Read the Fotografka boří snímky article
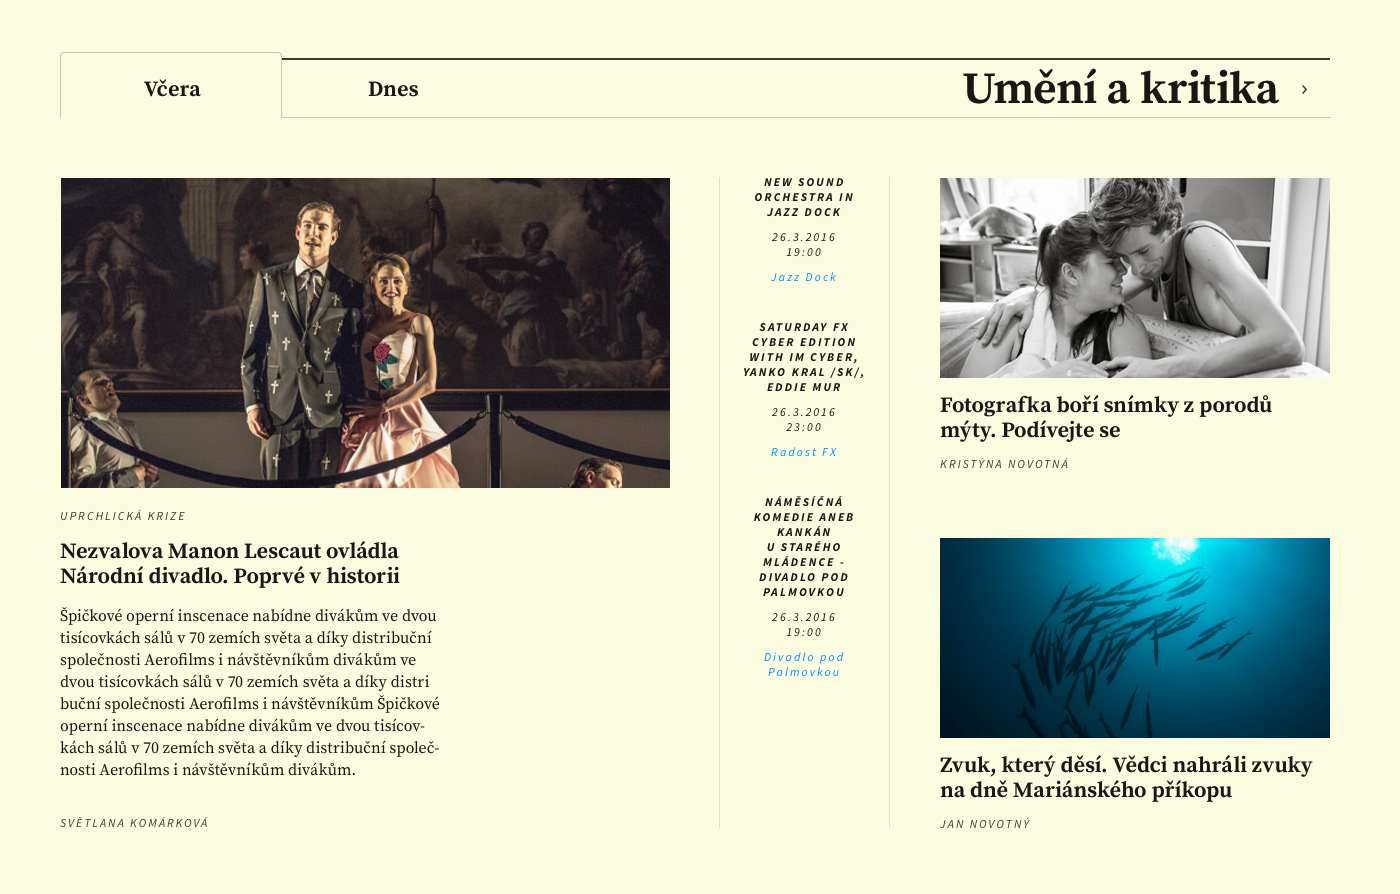Image resolution: width=1400 pixels, height=894 pixels. [x=1105, y=417]
